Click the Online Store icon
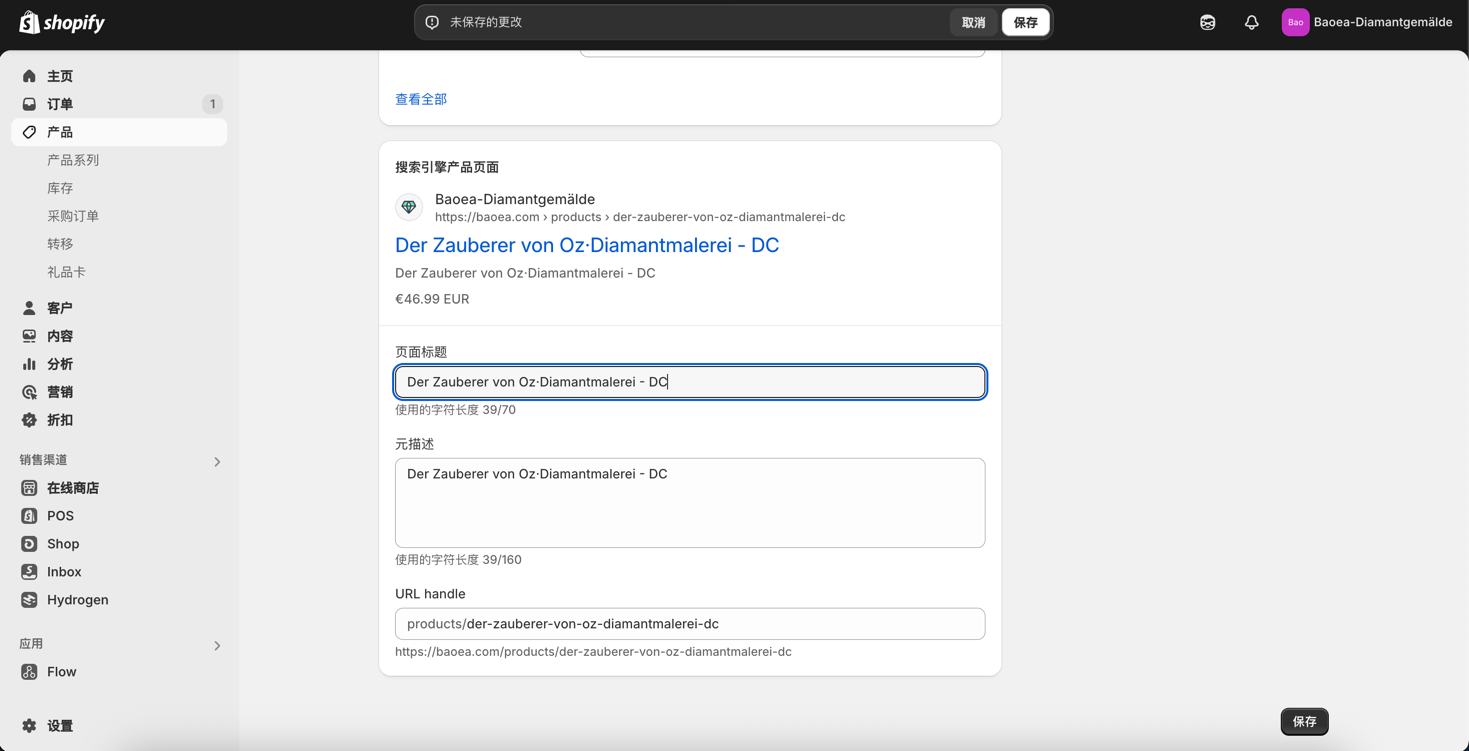The width and height of the screenshot is (1469, 751). [x=29, y=488]
